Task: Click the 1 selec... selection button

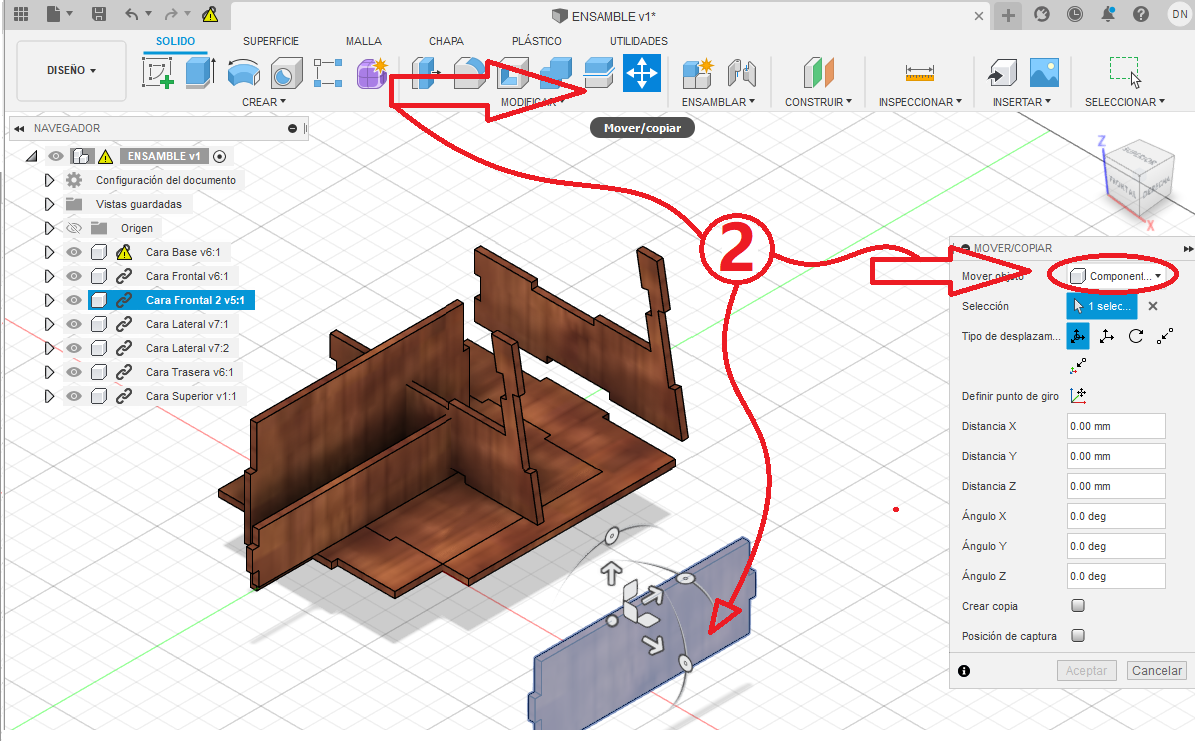Action: coord(1102,306)
